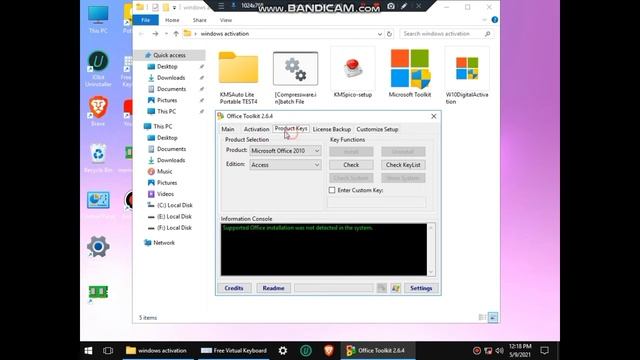Open (C:) Local Disk in navigation pane
The height and width of the screenshot is (360, 640).
click(x=174, y=205)
